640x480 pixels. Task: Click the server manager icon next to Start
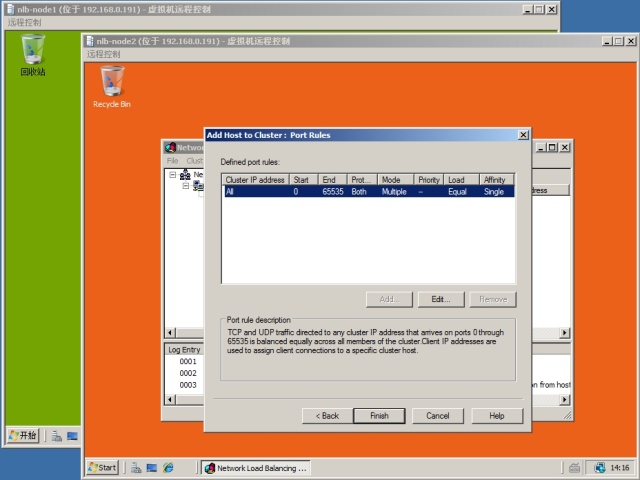[135, 467]
